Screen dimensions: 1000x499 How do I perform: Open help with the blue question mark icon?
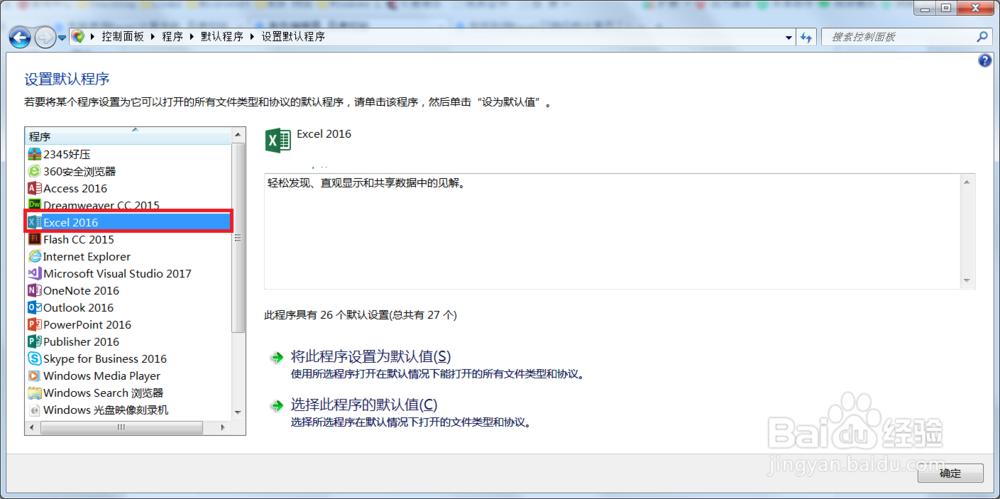click(984, 61)
